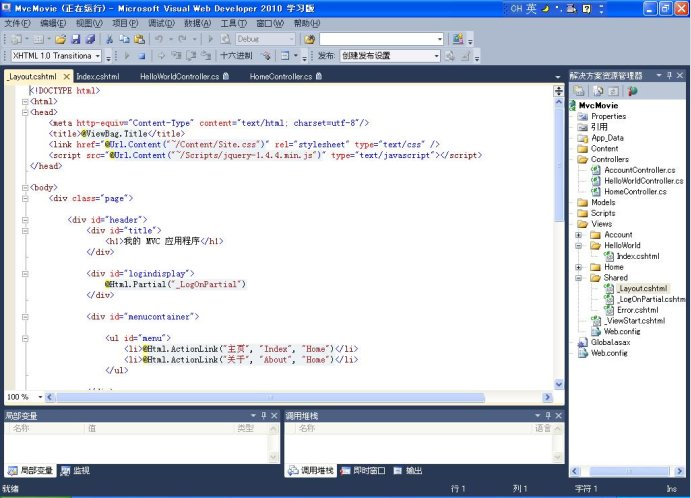
Task: Click the Show Next Statement arrow icon
Action: (x=161, y=56)
